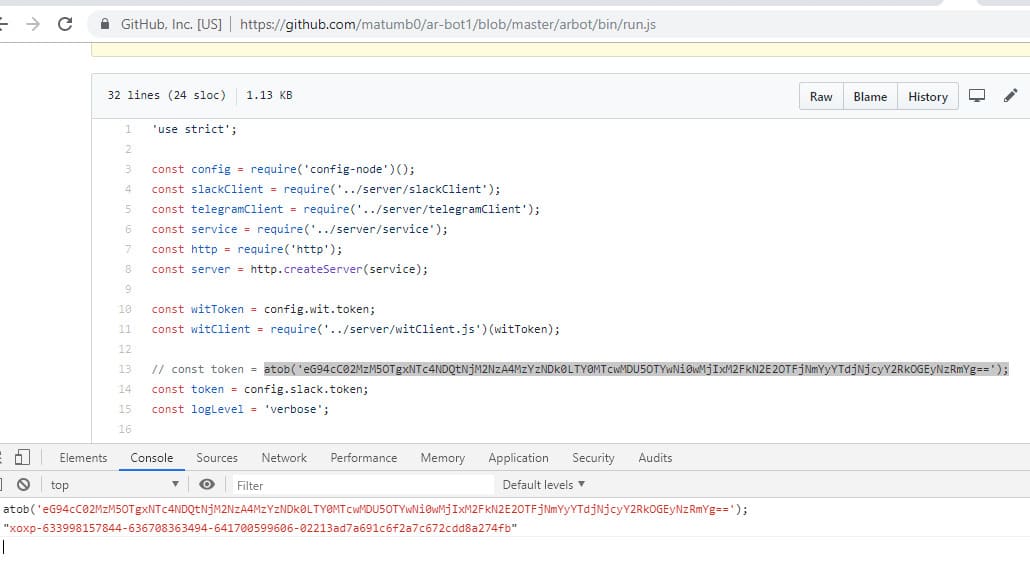Select the Sources tab
This screenshot has height=573, width=1030.
point(217,458)
